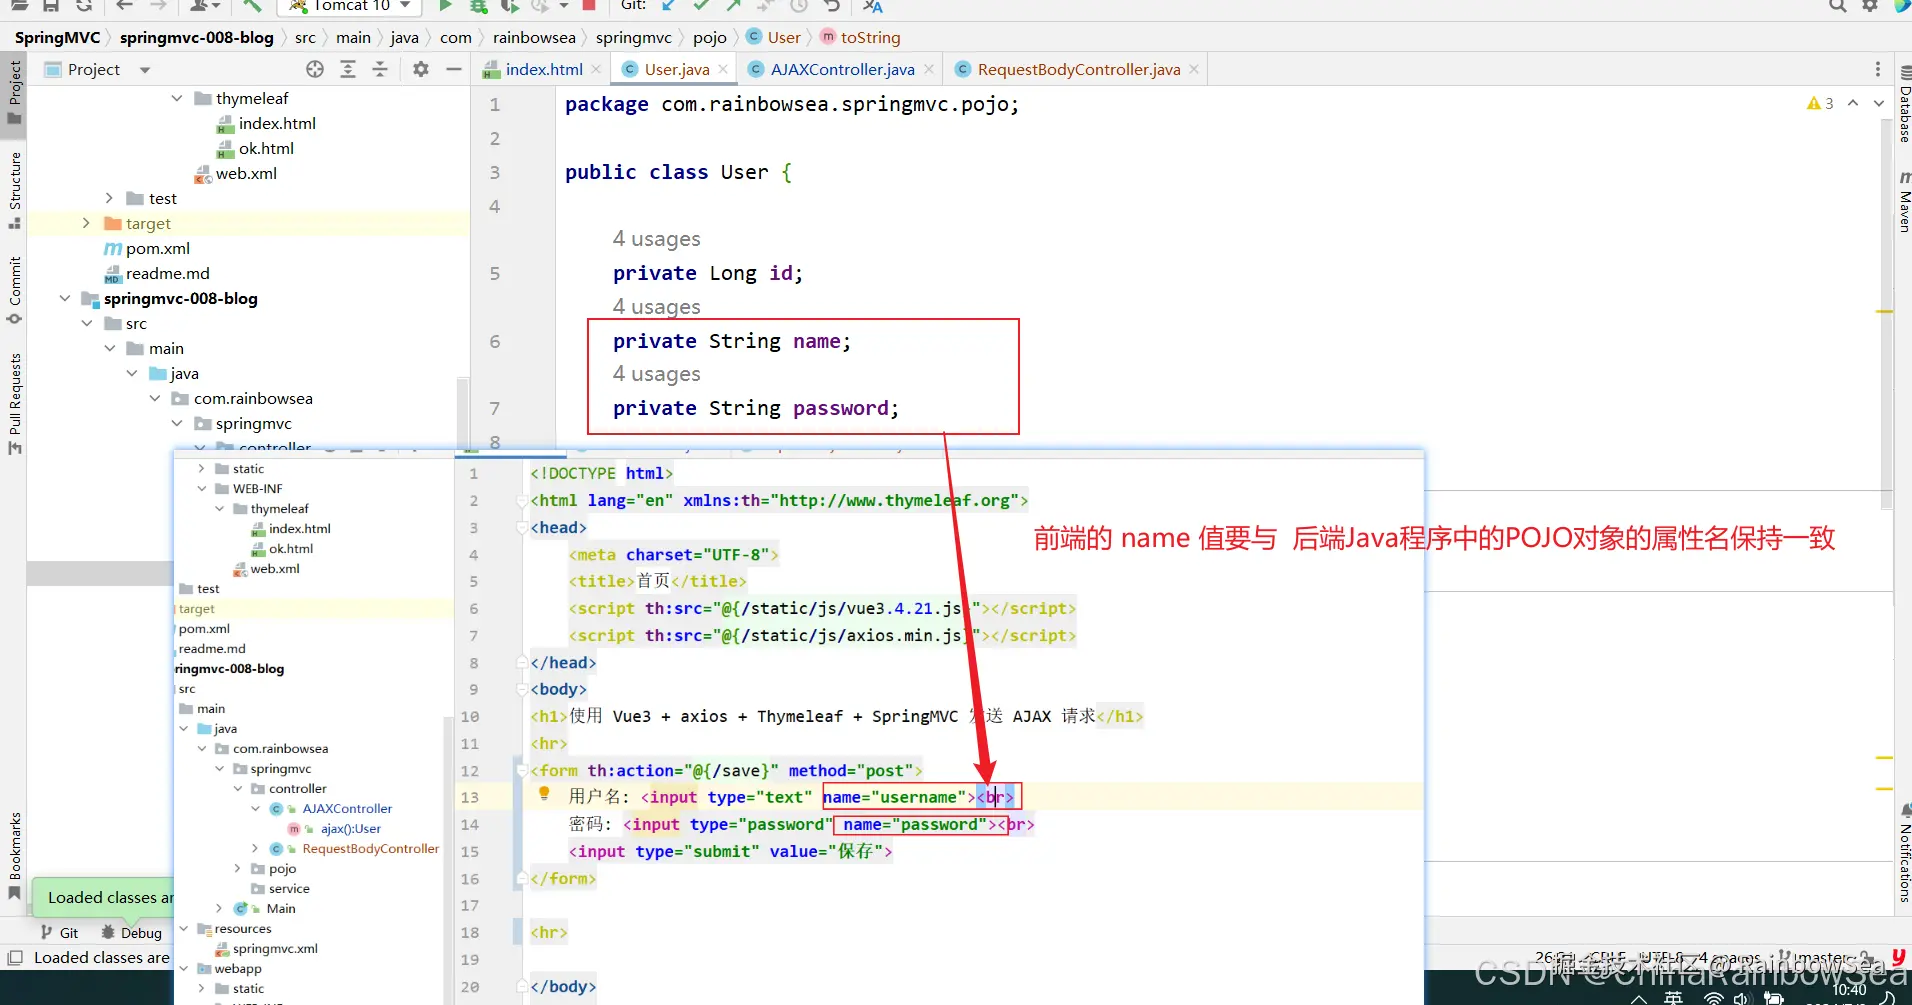Viewport: 1912px width, 1005px height.
Task: Toggle the Structure tool window sidebar button
Action: tap(14, 190)
